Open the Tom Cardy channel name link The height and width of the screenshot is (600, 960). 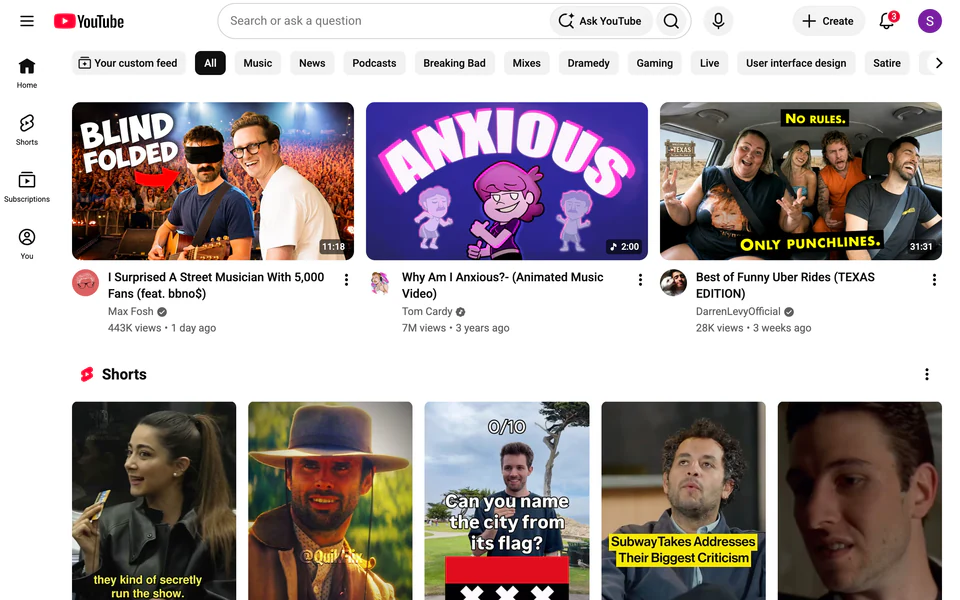point(427,312)
